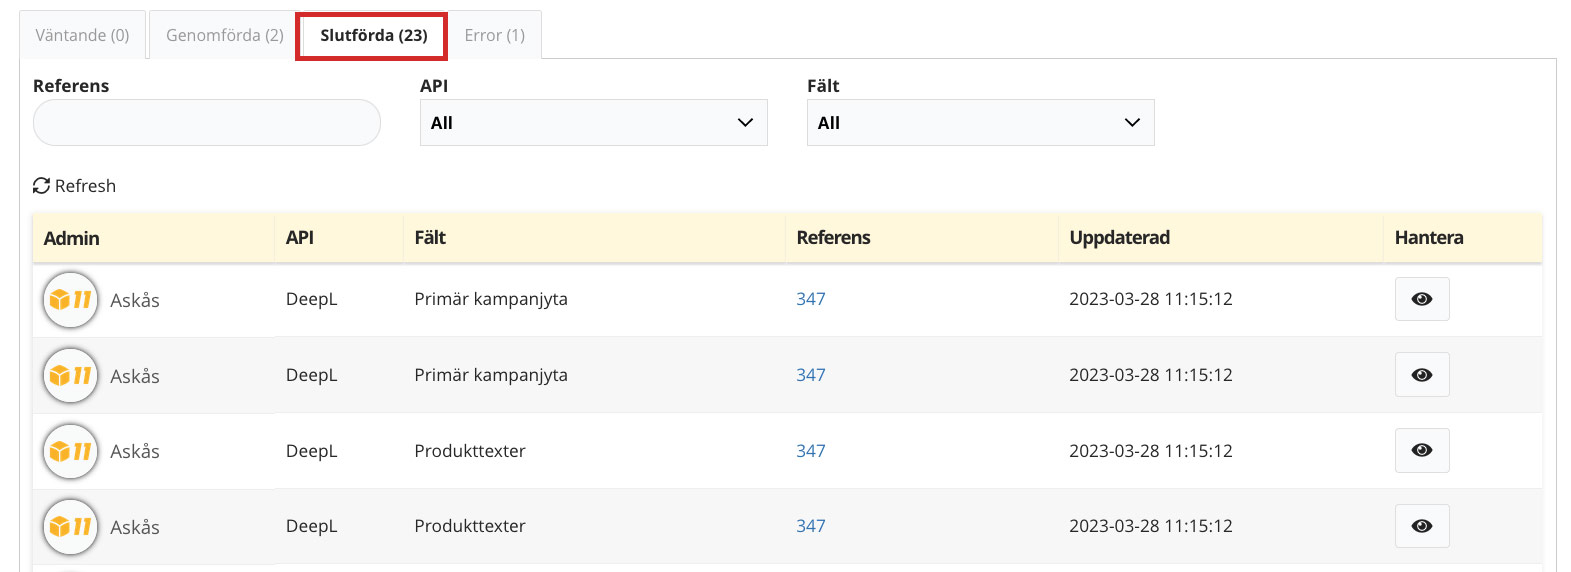Go to the Slutförda (23) tab
This screenshot has height=572, width=1571.
[x=373, y=36]
